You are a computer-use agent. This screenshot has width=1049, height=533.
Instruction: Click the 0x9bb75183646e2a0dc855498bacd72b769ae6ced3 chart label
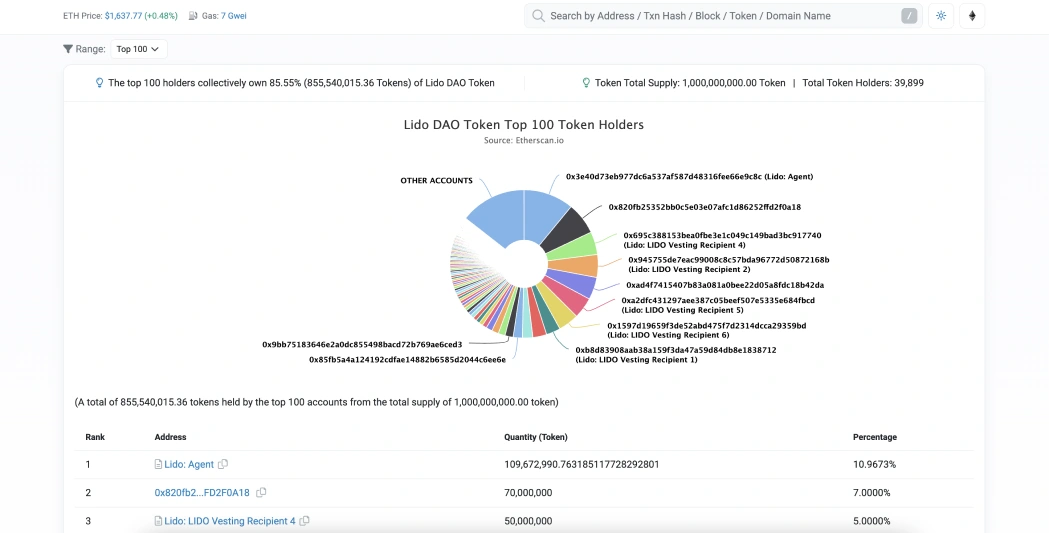point(362,345)
